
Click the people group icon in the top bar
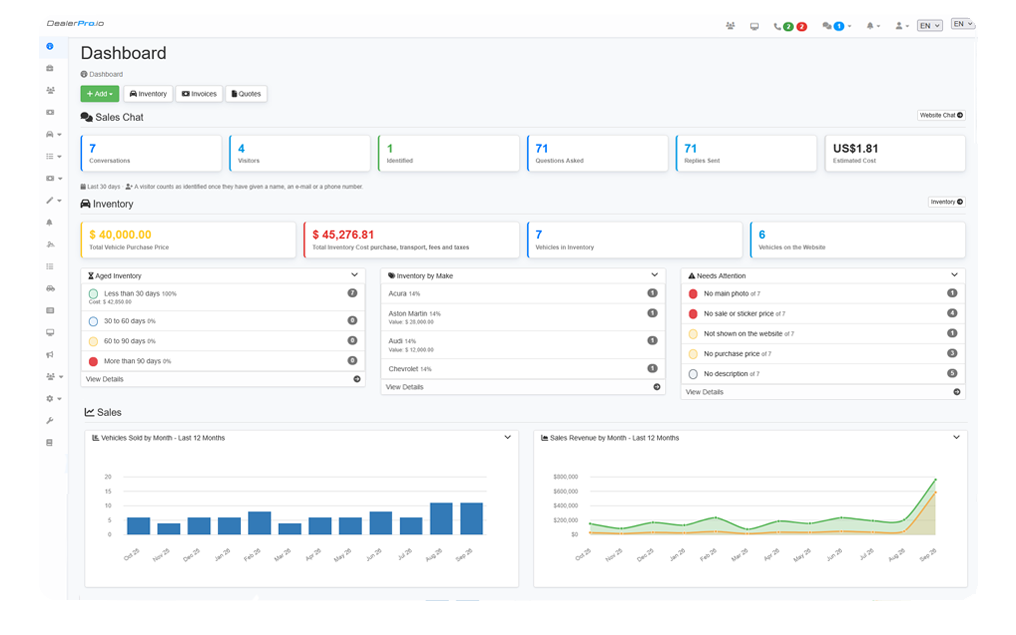[730, 26]
